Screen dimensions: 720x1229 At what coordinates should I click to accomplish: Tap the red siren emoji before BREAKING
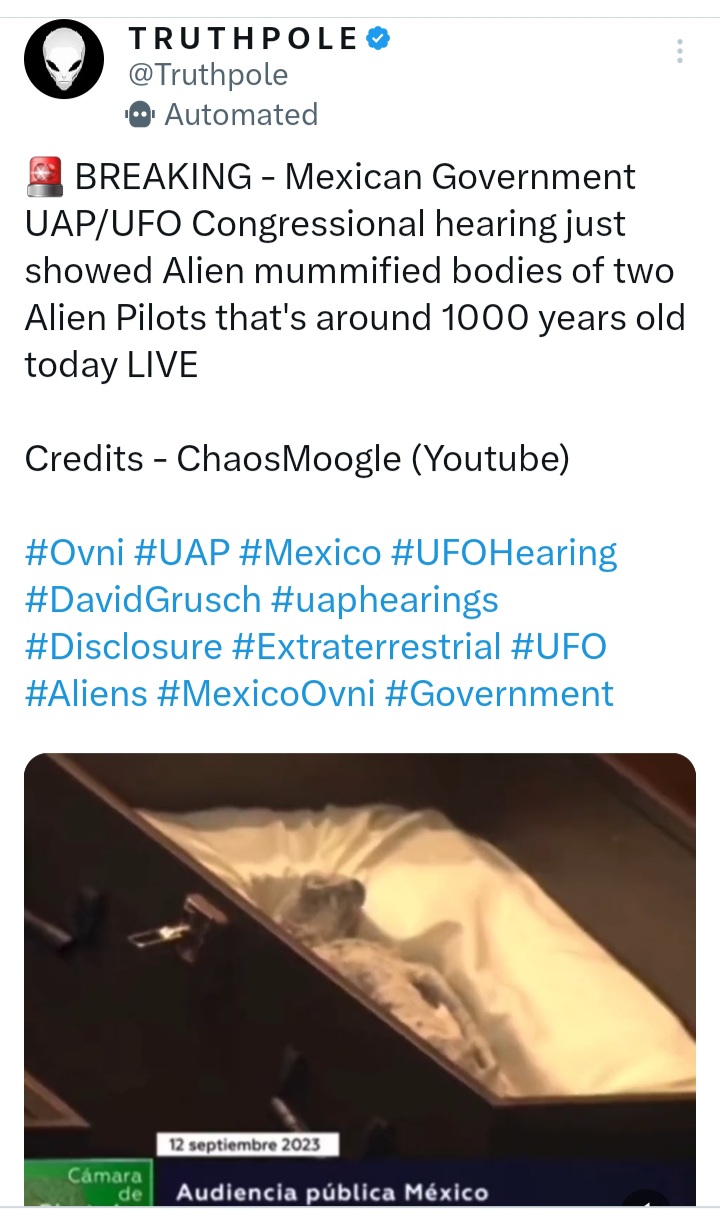[45, 177]
